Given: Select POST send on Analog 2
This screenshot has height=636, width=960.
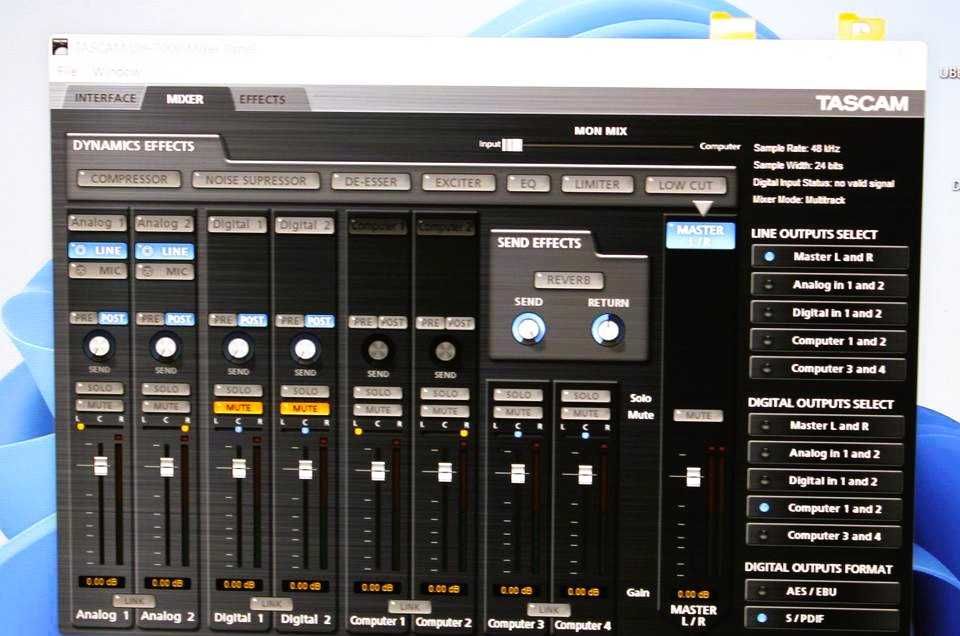Looking at the screenshot, I should point(179,319).
